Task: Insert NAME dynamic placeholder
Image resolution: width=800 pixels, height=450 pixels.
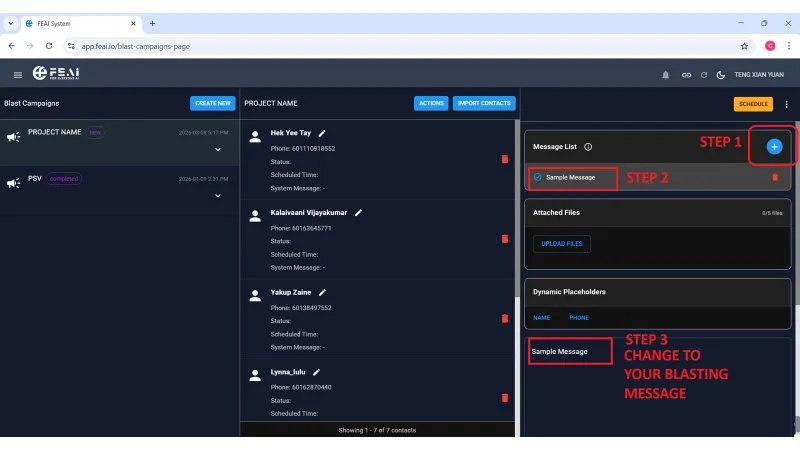Action: pyautogui.click(x=541, y=318)
